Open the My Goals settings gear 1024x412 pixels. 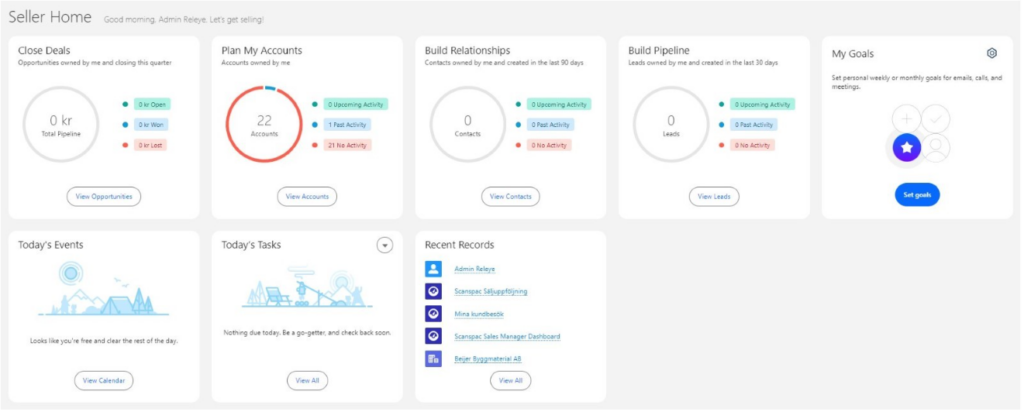991,53
